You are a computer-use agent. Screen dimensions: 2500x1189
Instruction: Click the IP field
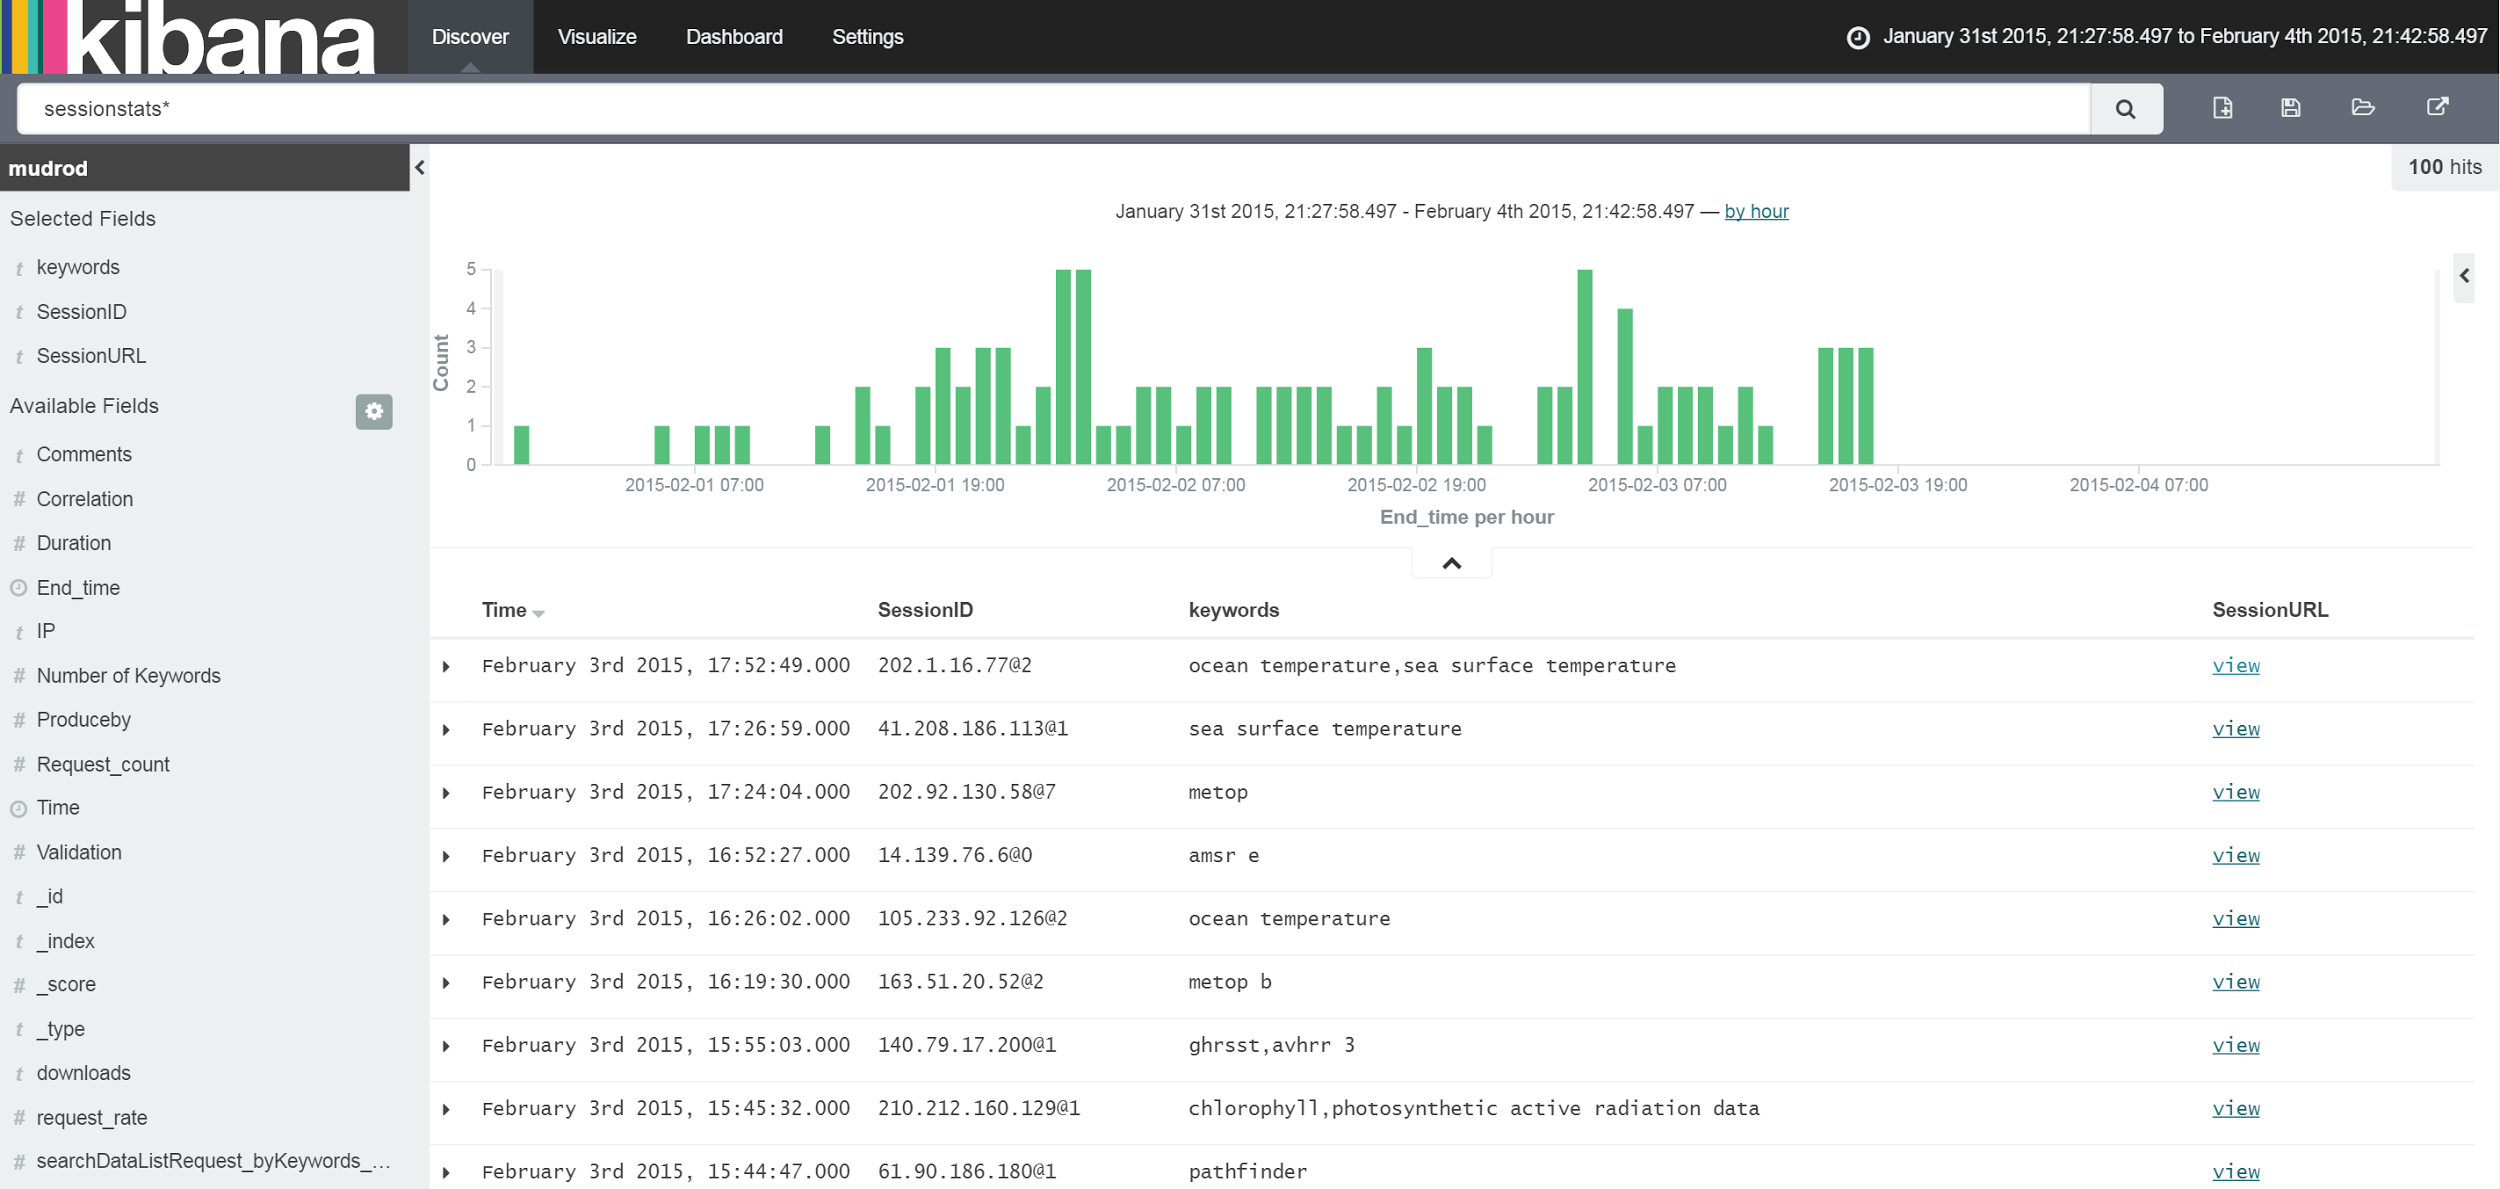tap(46, 631)
